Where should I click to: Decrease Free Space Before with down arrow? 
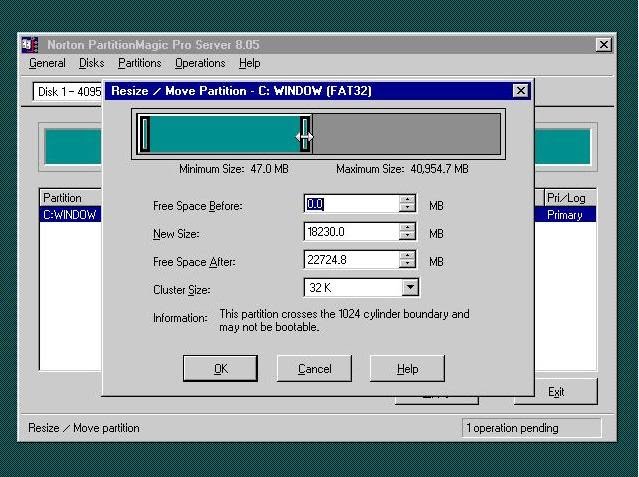click(407, 208)
